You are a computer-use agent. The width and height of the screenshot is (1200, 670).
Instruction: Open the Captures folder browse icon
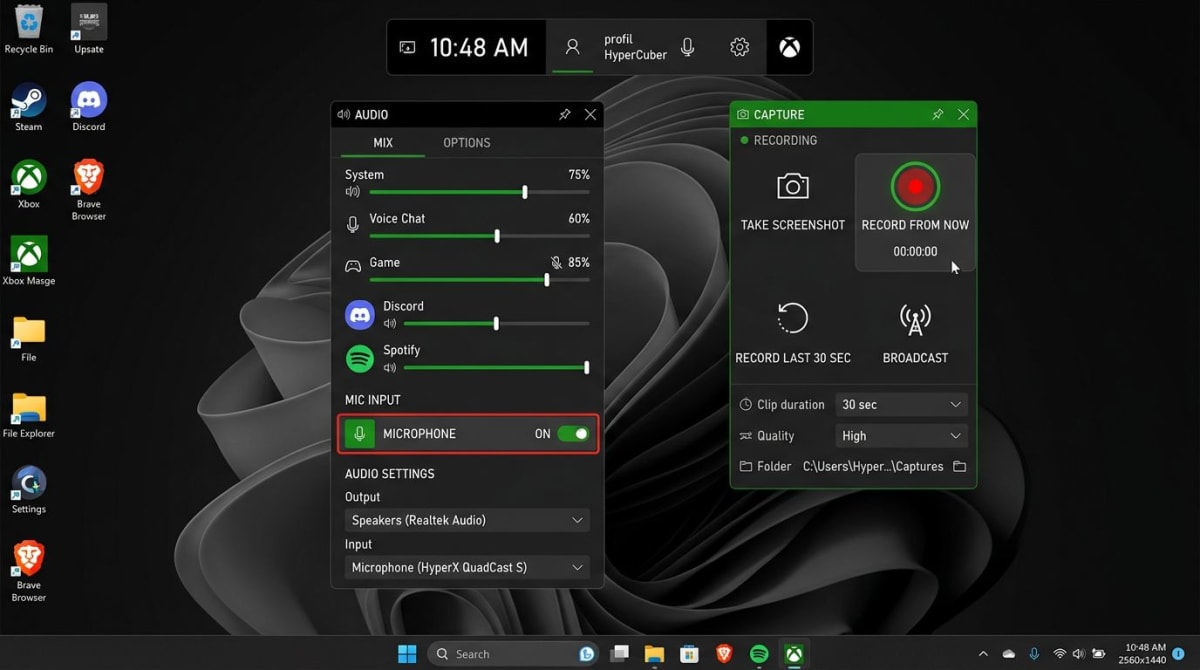click(x=959, y=466)
